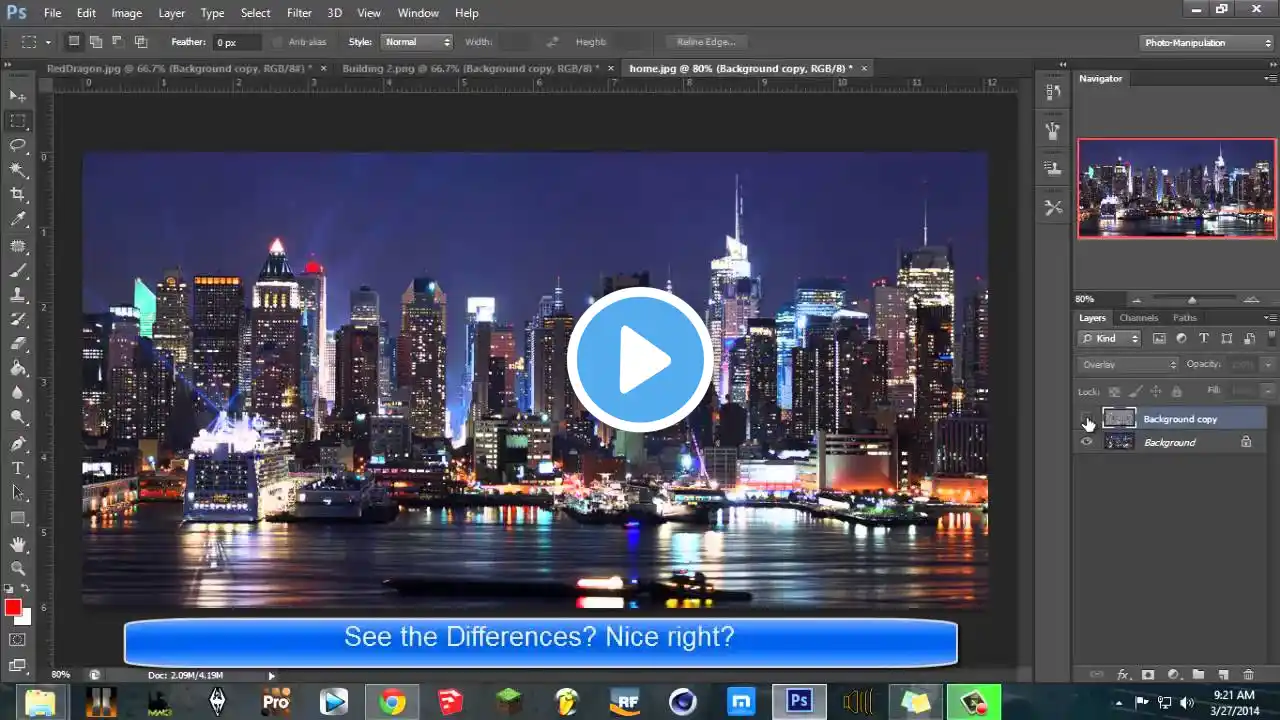Open the Overlay blend mode dropdown

1129,365
